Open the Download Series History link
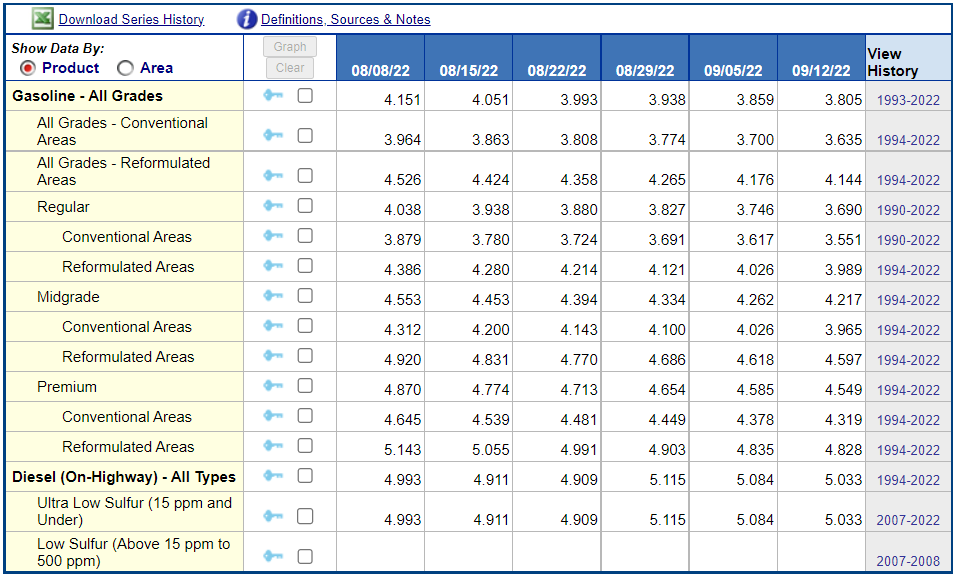Viewport: 953px width, 576px height. click(x=131, y=19)
